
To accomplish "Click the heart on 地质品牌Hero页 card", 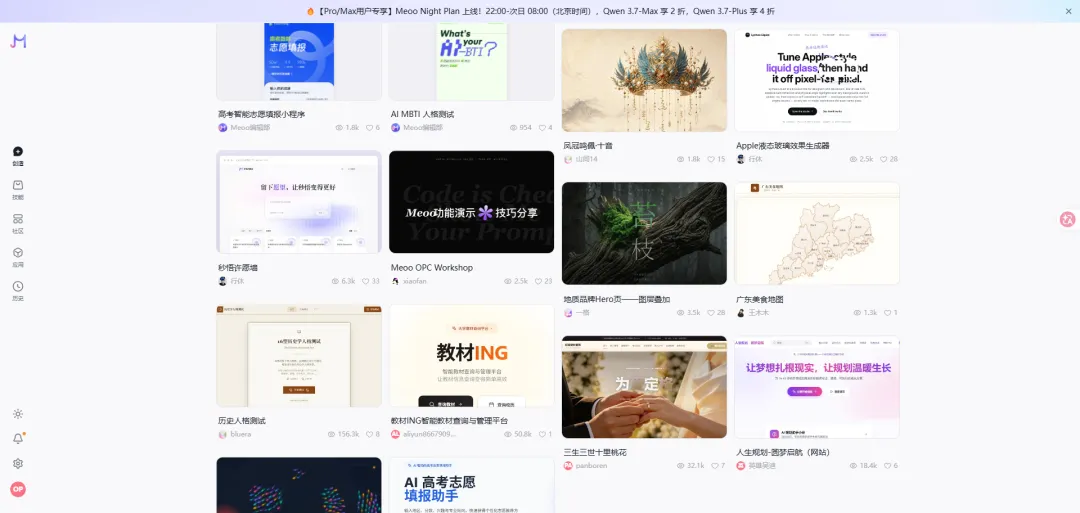I will [x=712, y=313].
